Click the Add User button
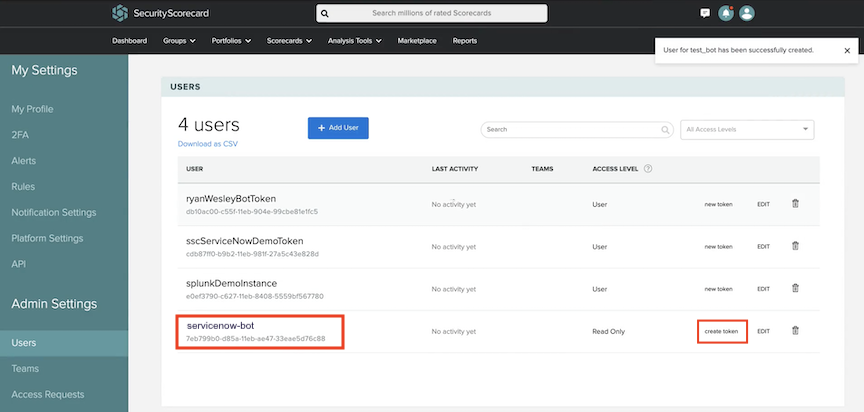This screenshot has width=864, height=412. pos(338,128)
